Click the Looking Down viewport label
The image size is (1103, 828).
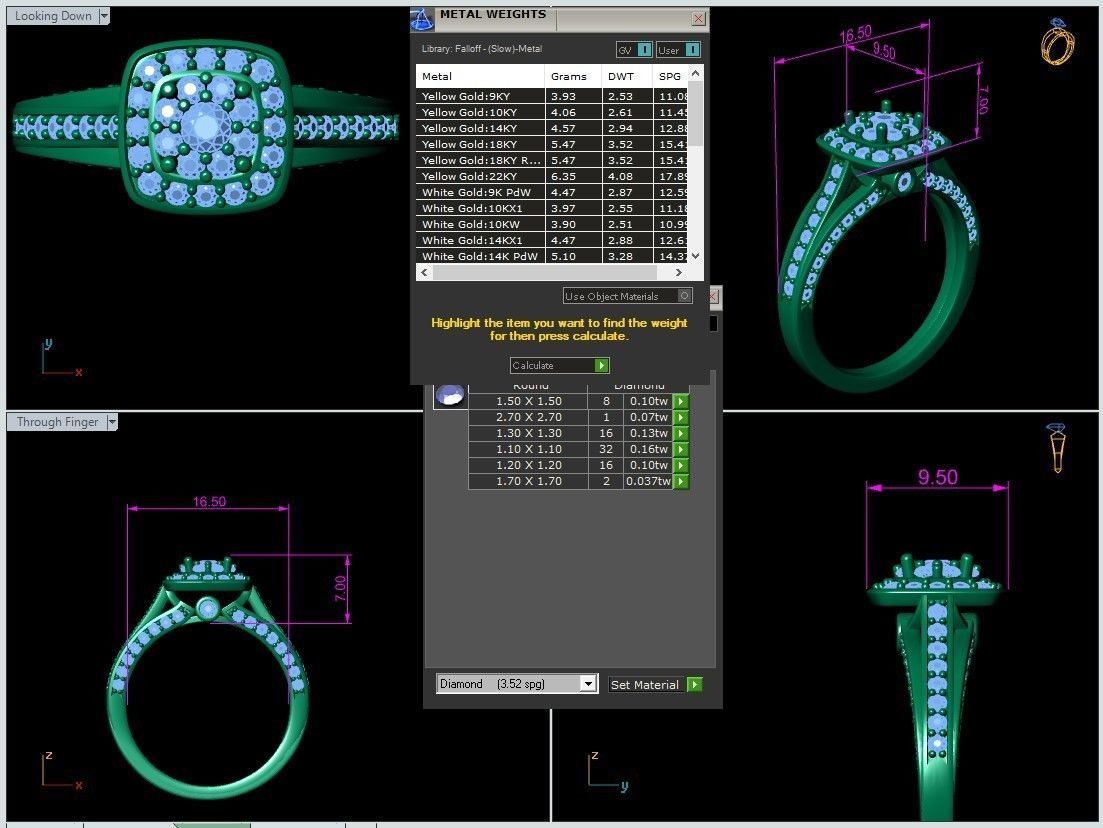pyautogui.click(x=53, y=15)
